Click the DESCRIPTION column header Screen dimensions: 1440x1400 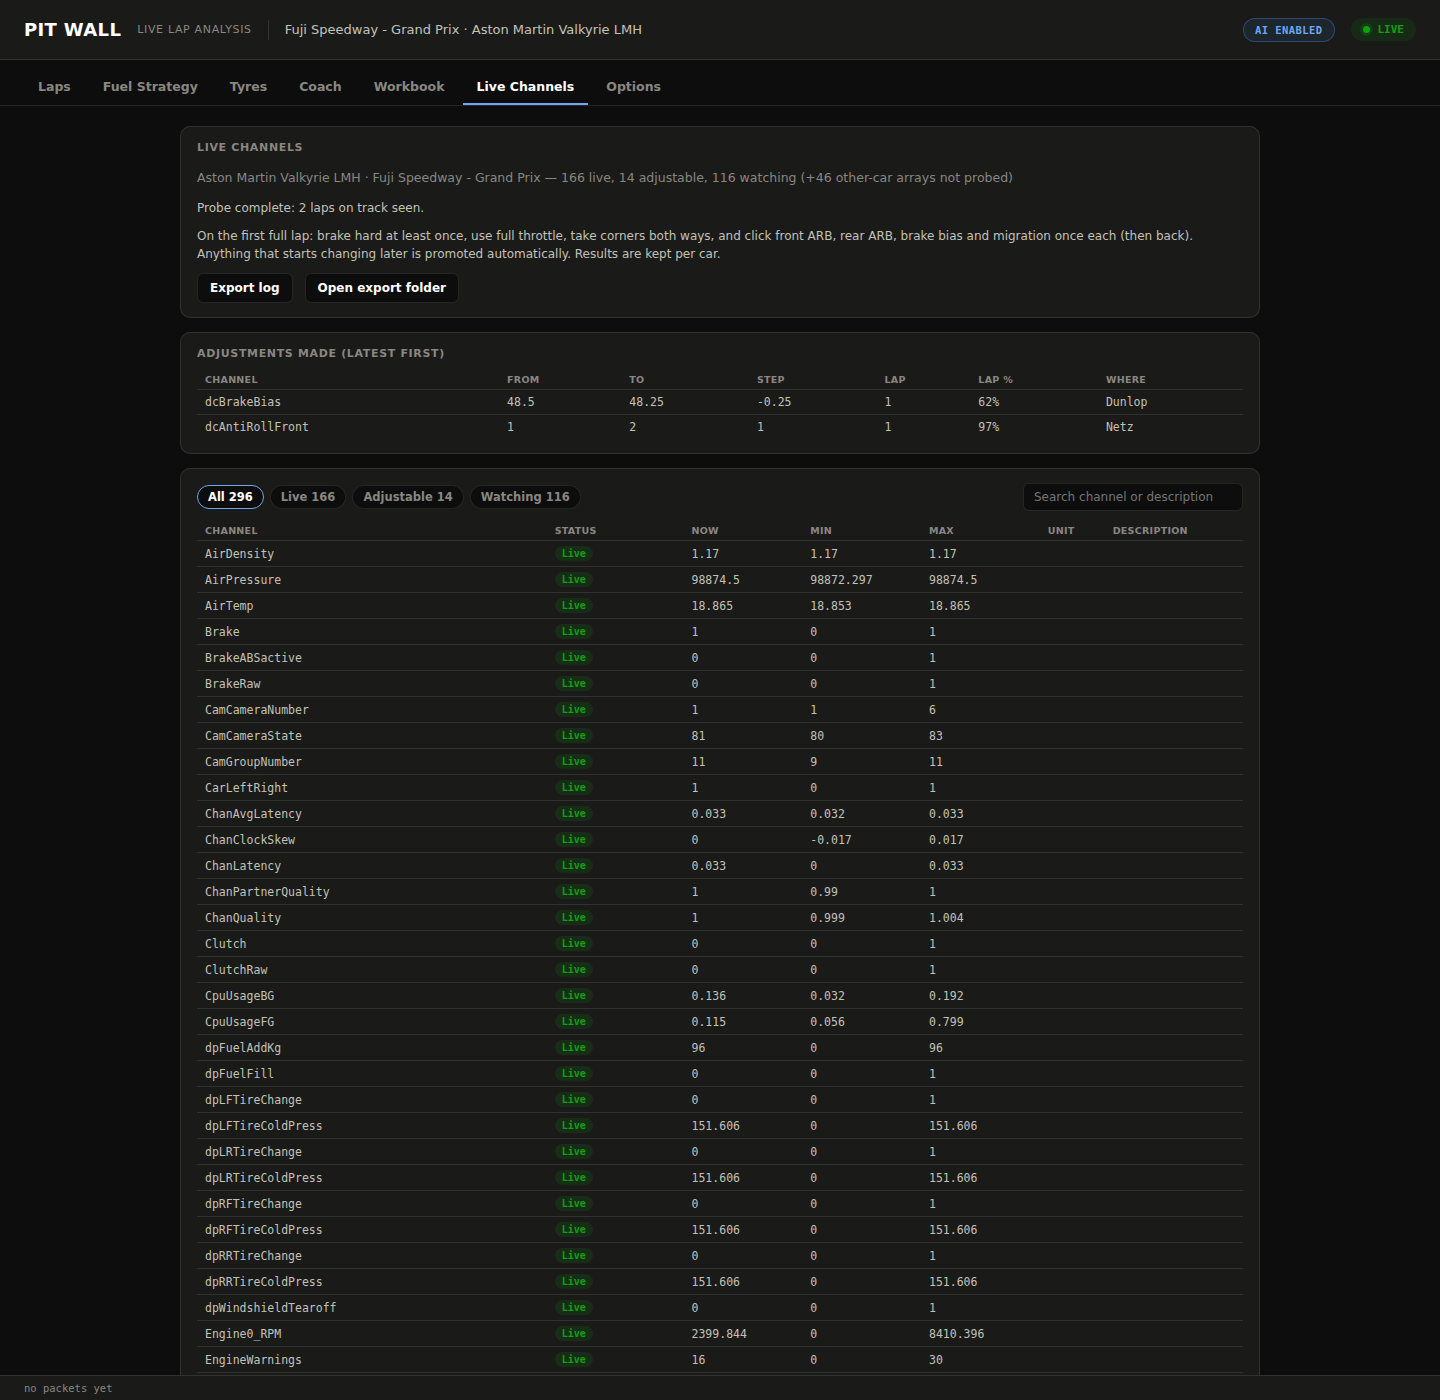[1150, 531]
